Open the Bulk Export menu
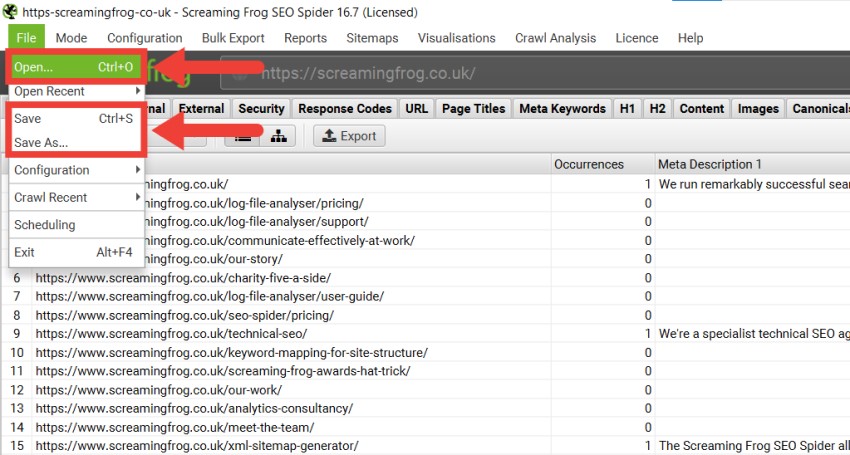Screen dimensions: 850x455 tap(233, 38)
